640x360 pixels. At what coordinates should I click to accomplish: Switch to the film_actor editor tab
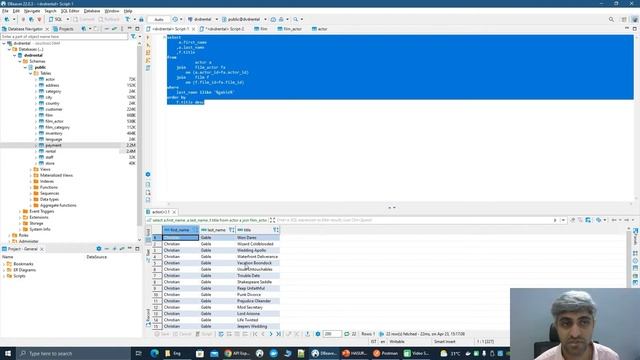pos(289,29)
